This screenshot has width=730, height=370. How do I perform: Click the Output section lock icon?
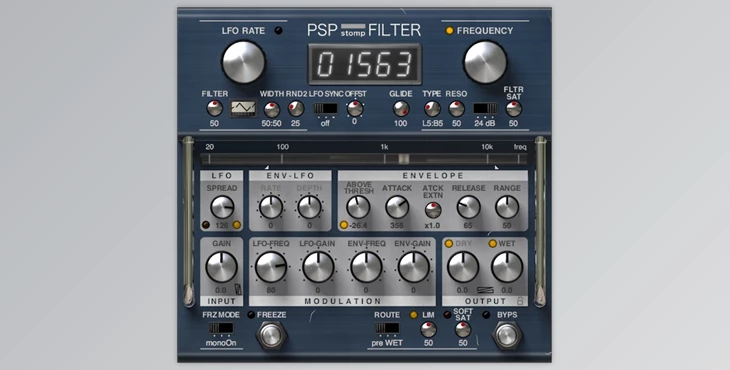tap(520, 301)
